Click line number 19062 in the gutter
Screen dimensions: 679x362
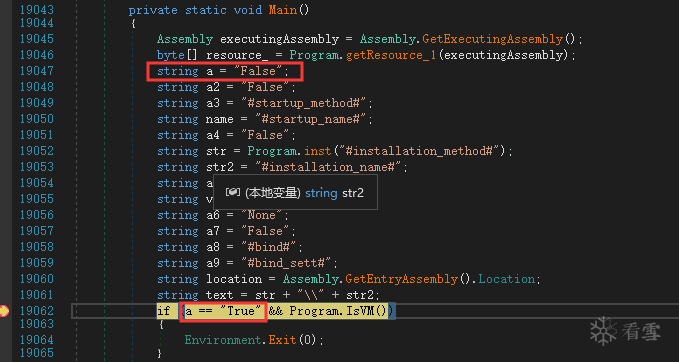[37, 311]
